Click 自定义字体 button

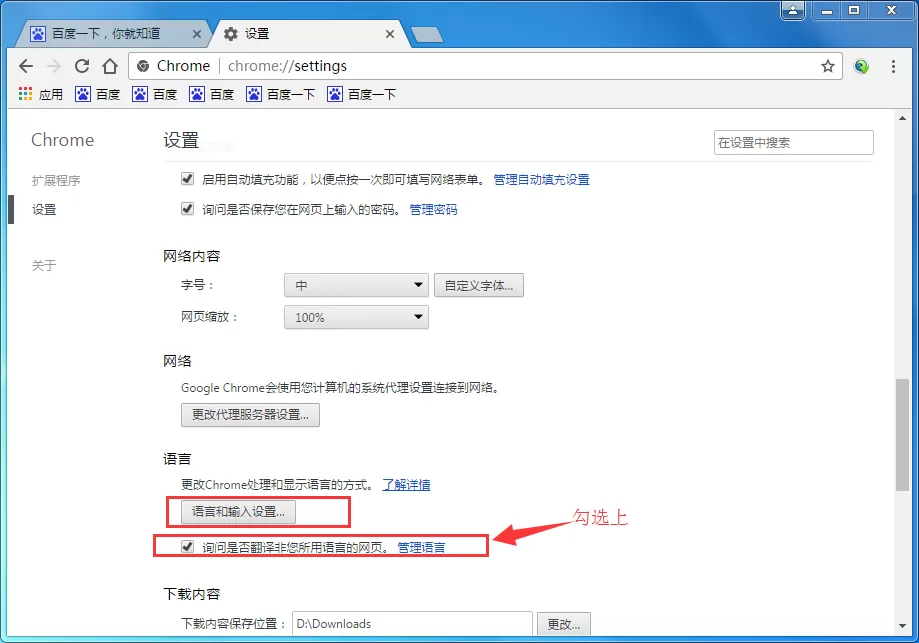pyautogui.click(x=479, y=285)
